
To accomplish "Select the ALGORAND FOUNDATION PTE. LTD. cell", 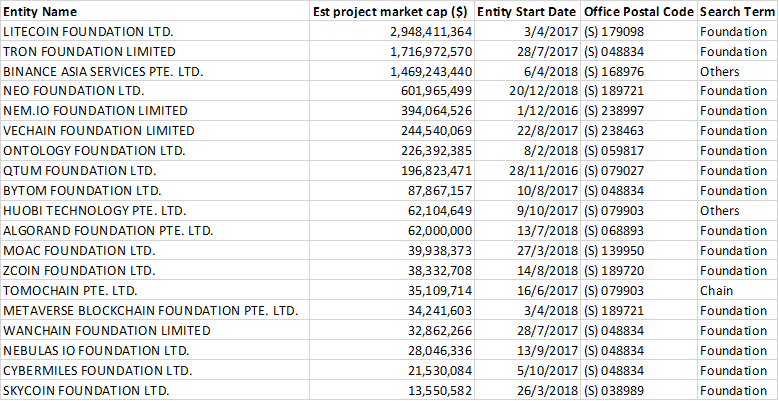I will 107,231.
